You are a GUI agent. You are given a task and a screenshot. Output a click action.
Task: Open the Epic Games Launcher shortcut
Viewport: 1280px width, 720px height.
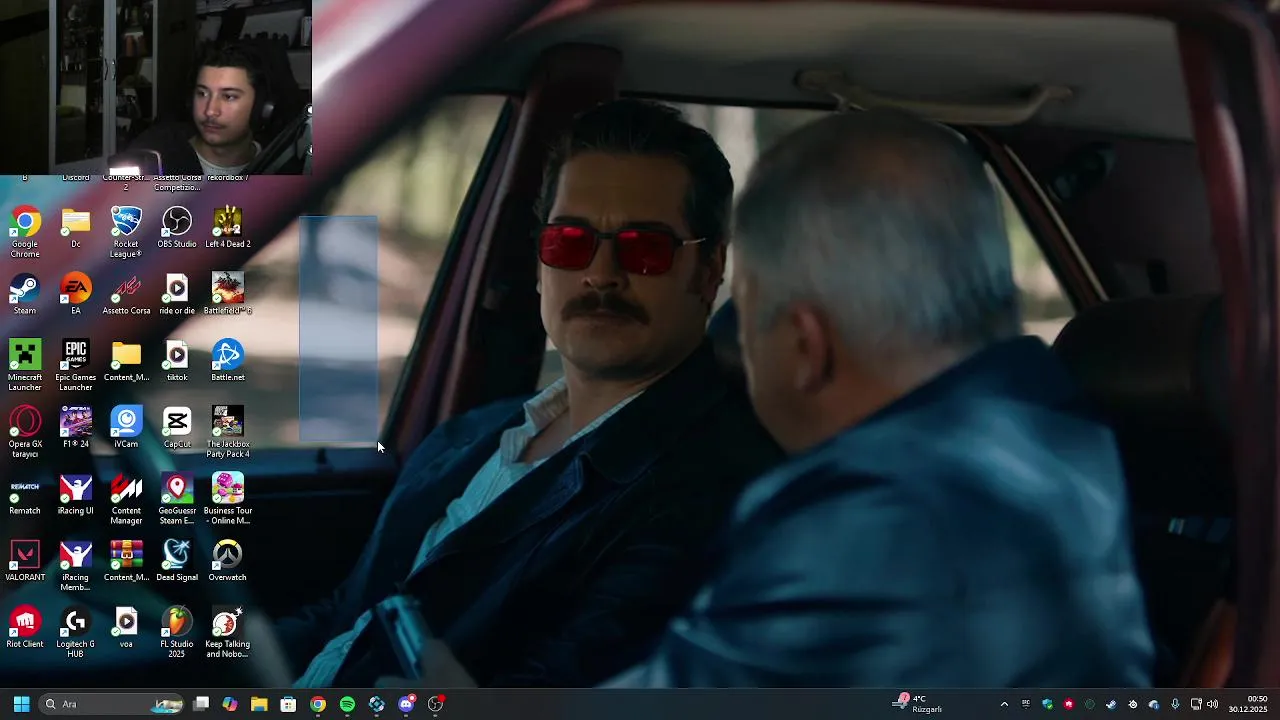(76, 366)
